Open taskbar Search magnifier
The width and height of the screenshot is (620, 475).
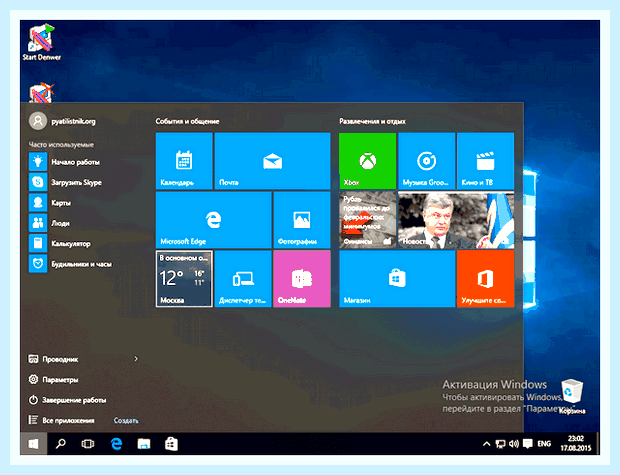click(x=61, y=444)
